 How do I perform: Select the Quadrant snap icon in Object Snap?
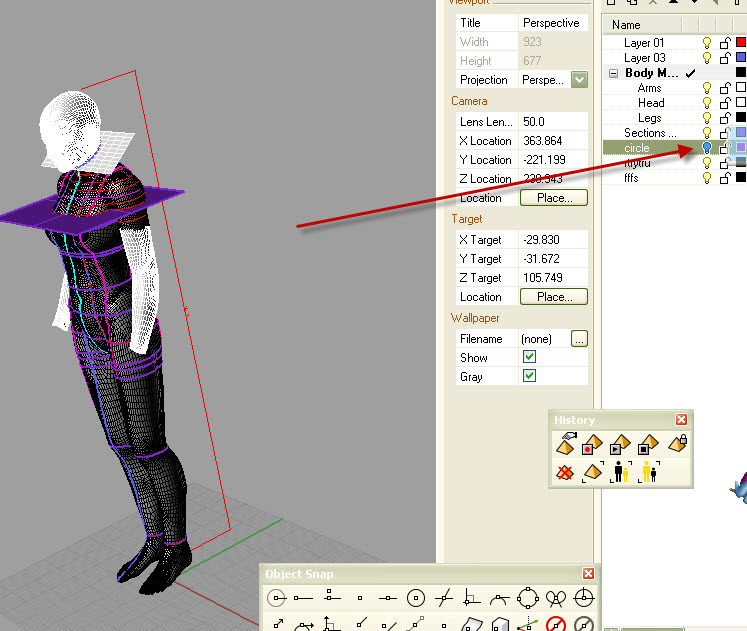click(528, 598)
